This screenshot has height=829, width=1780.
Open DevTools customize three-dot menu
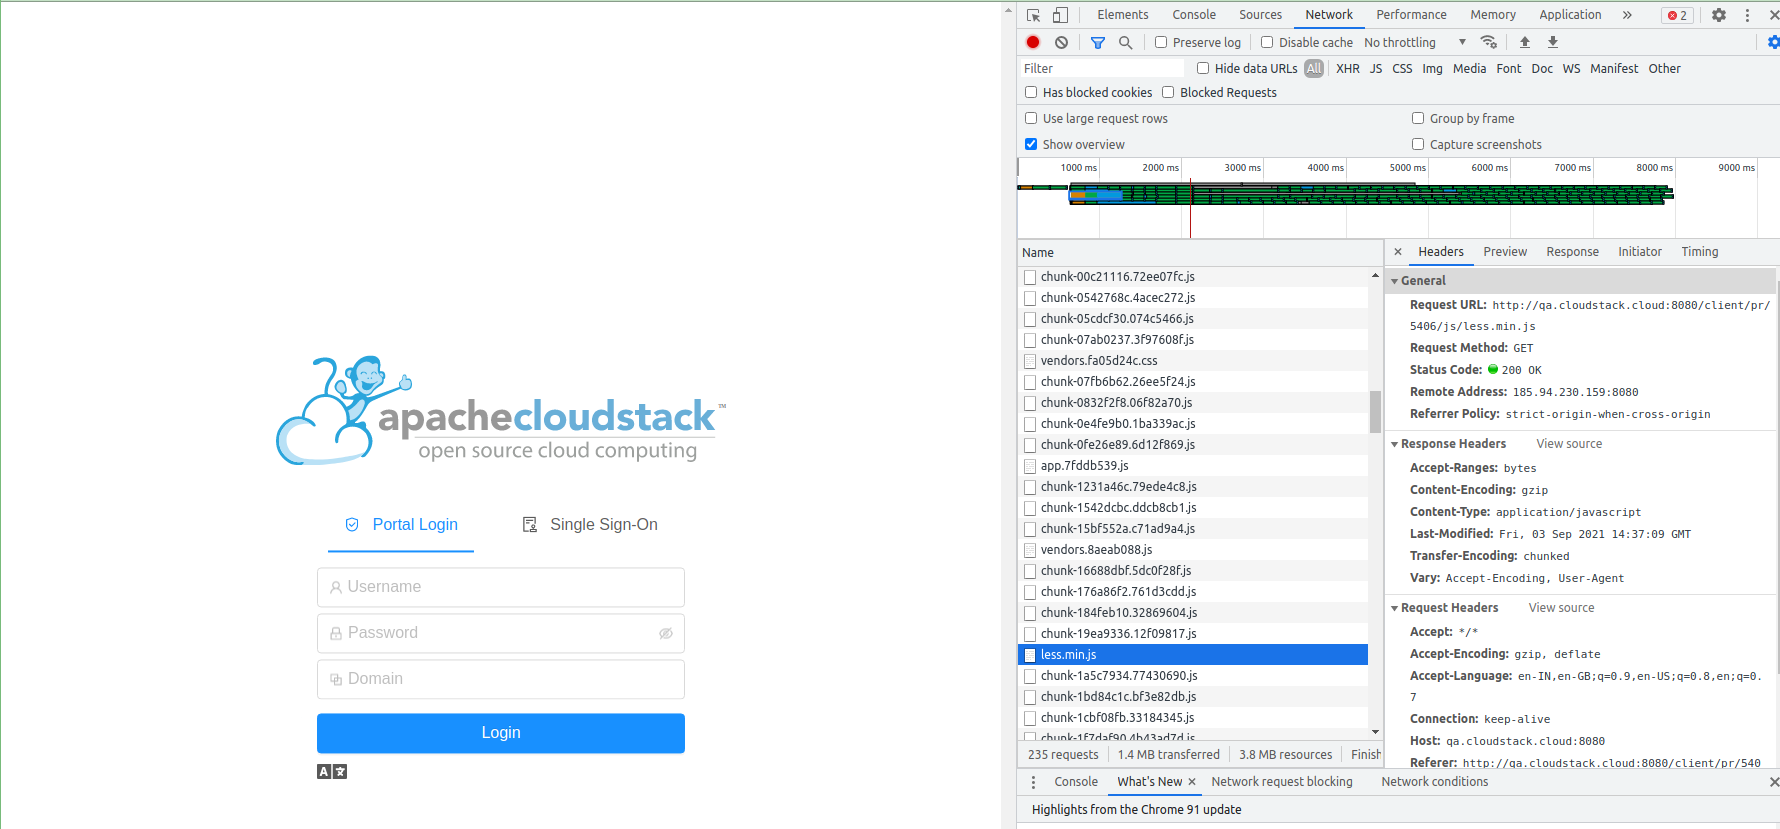[1747, 15]
